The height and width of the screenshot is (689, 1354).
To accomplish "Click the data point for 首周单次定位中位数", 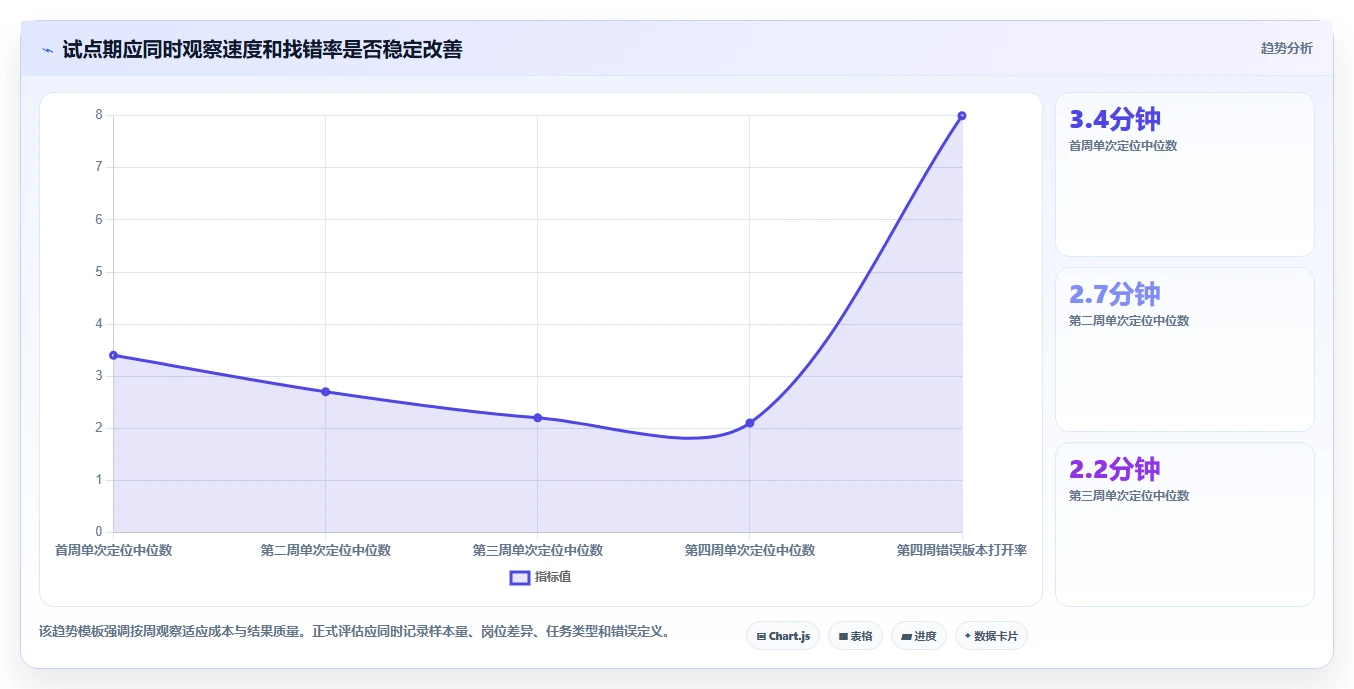I will point(113,355).
